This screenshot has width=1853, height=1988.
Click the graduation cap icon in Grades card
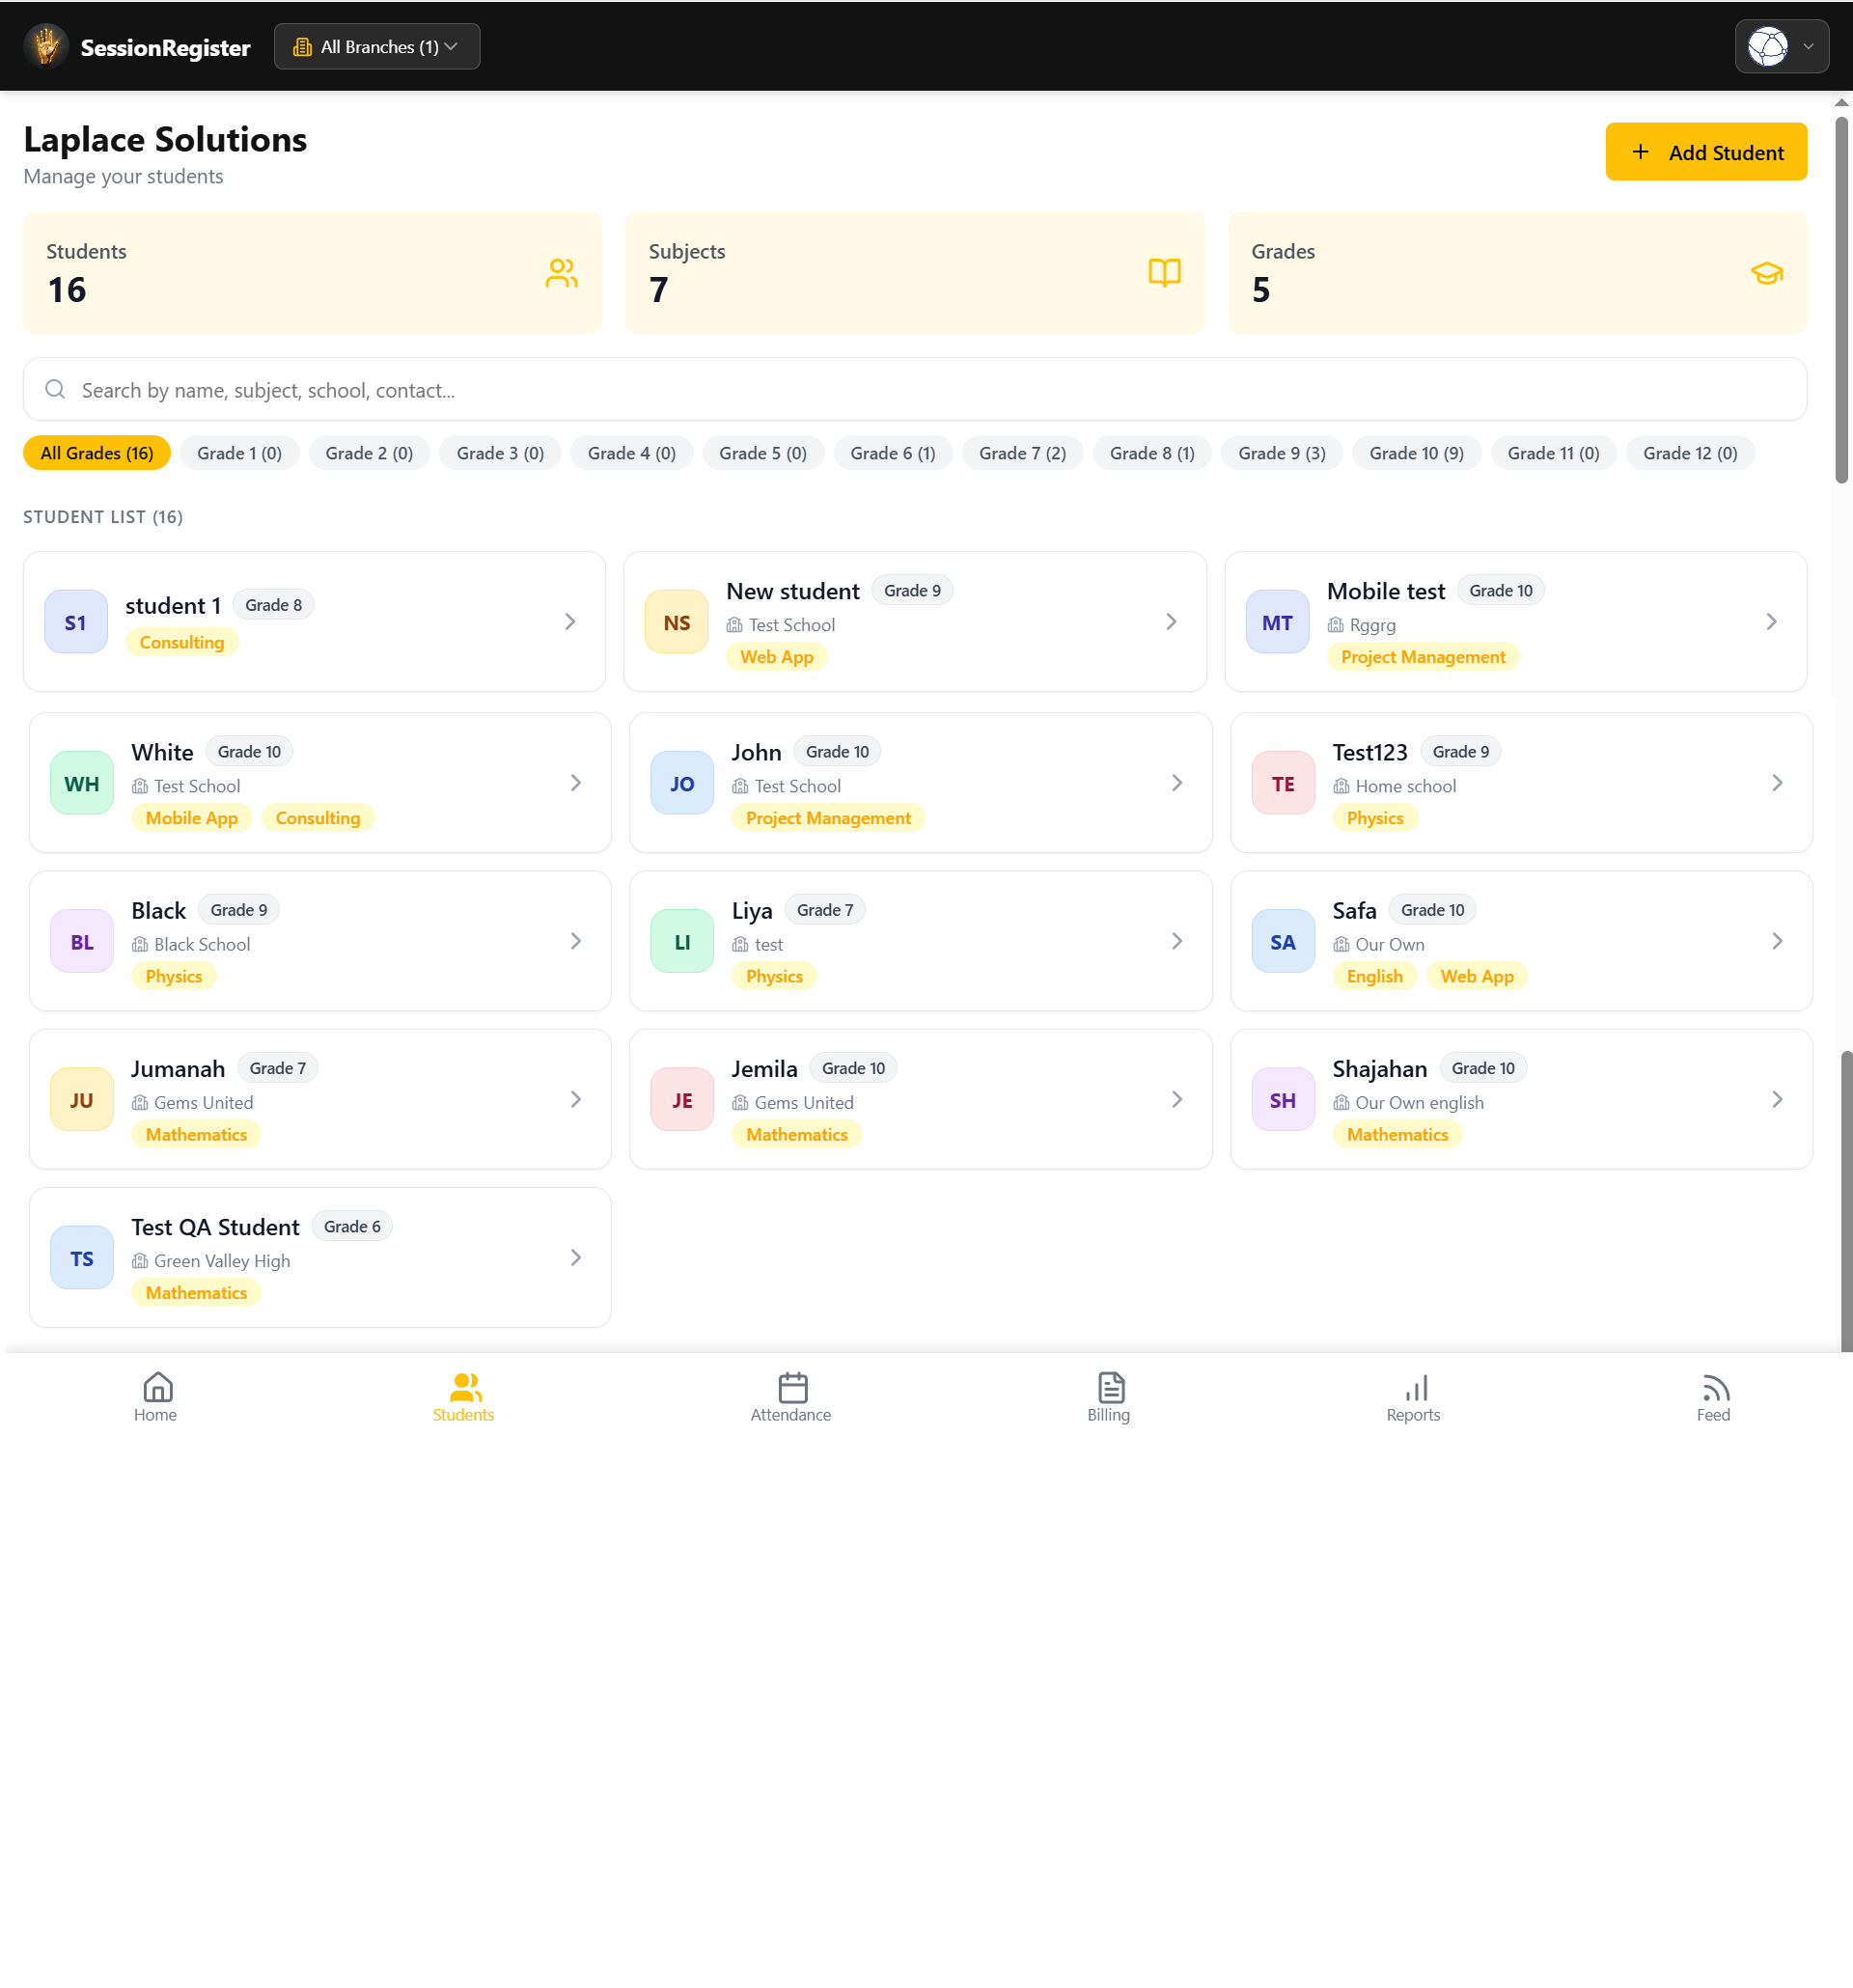click(1767, 272)
